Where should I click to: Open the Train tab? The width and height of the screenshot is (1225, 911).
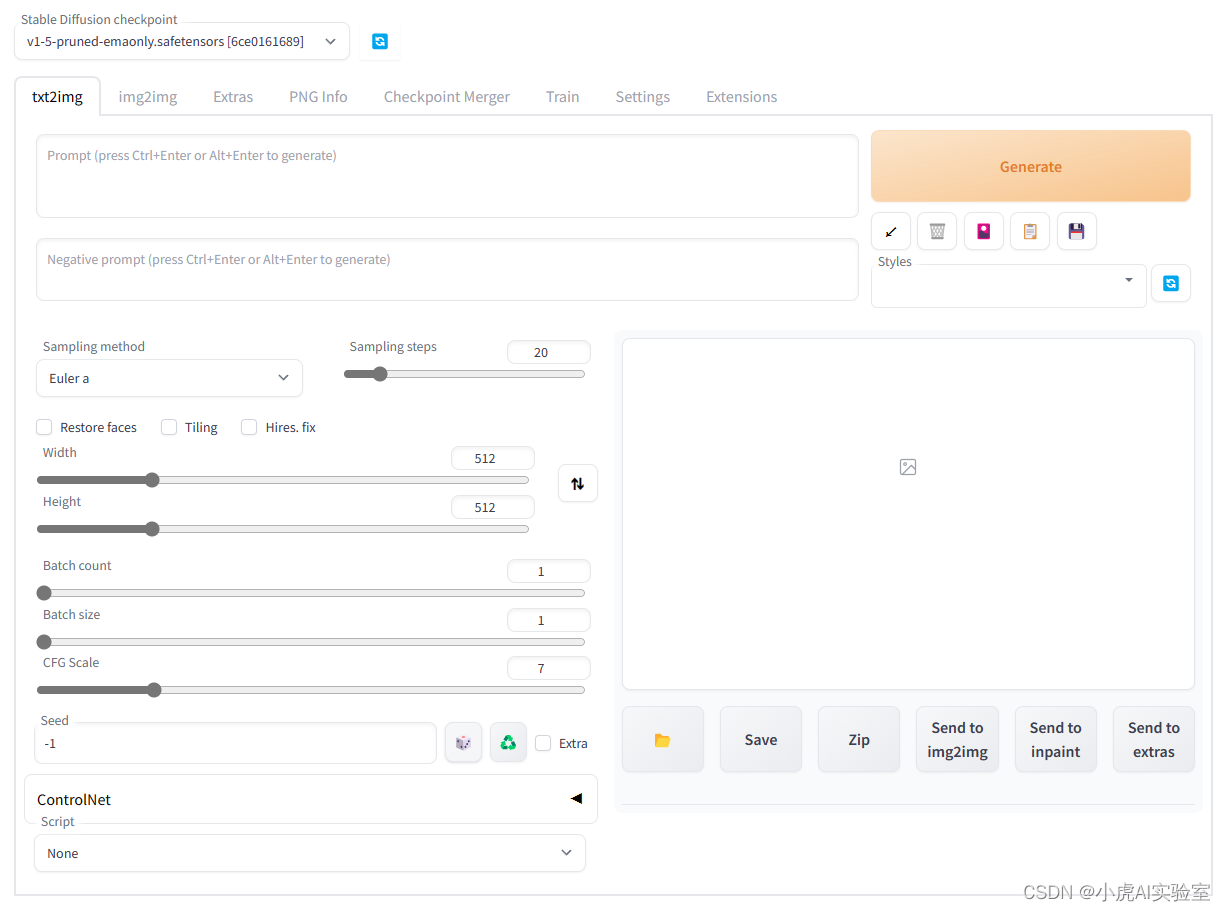coord(563,97)
